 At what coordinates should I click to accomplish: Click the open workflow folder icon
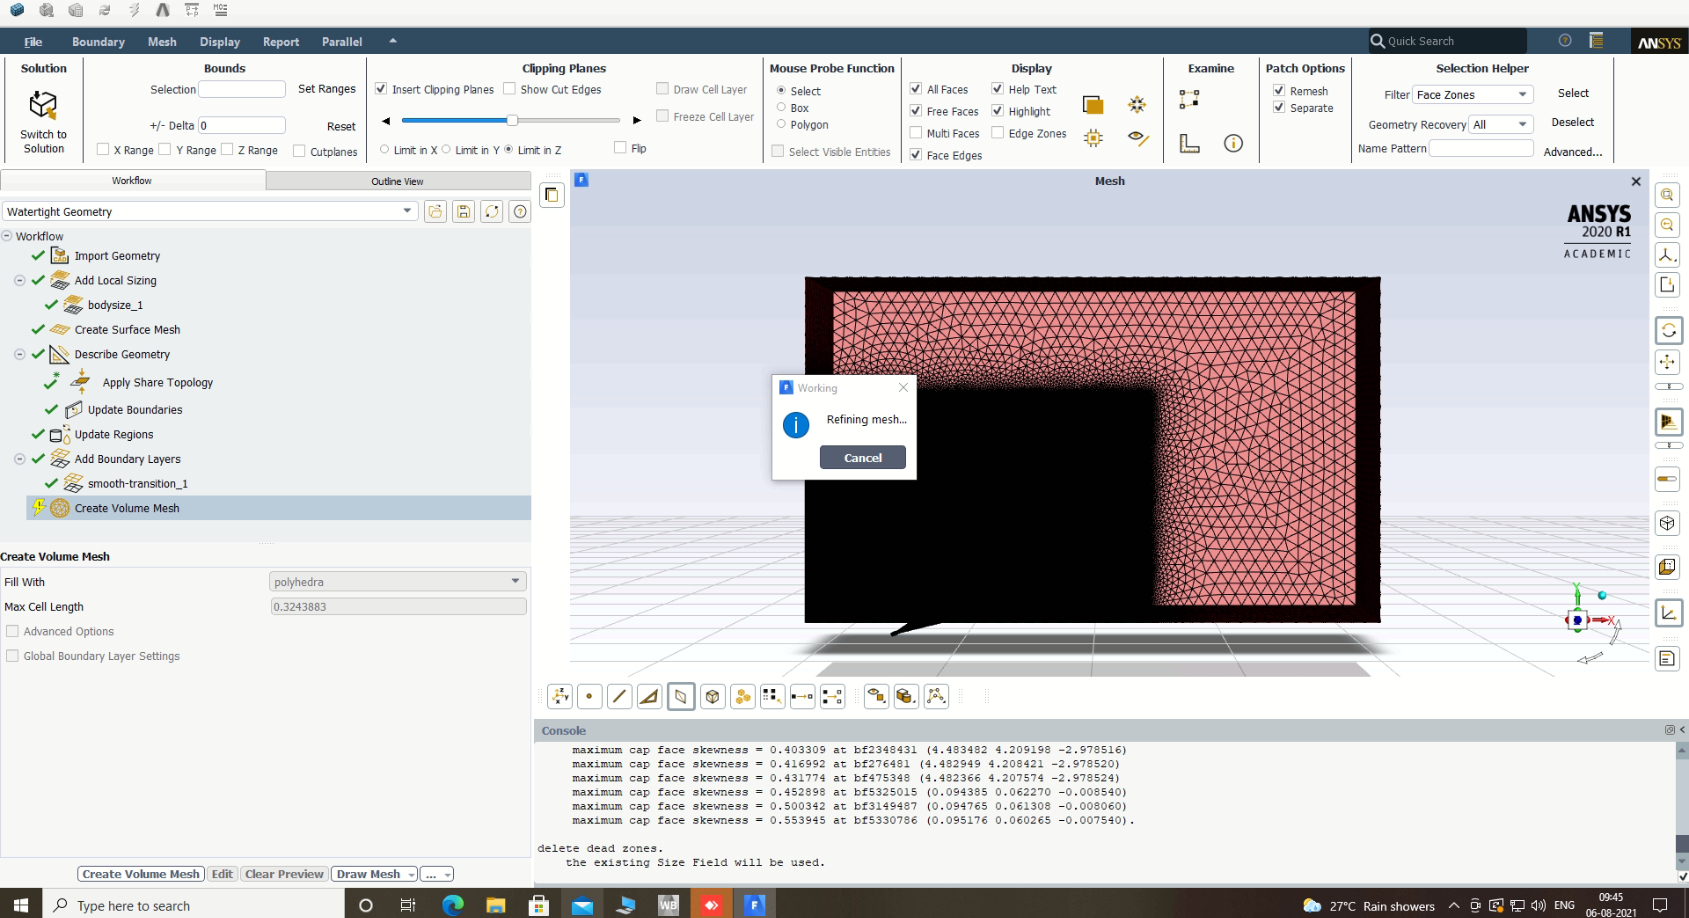(x=435, y=211)
